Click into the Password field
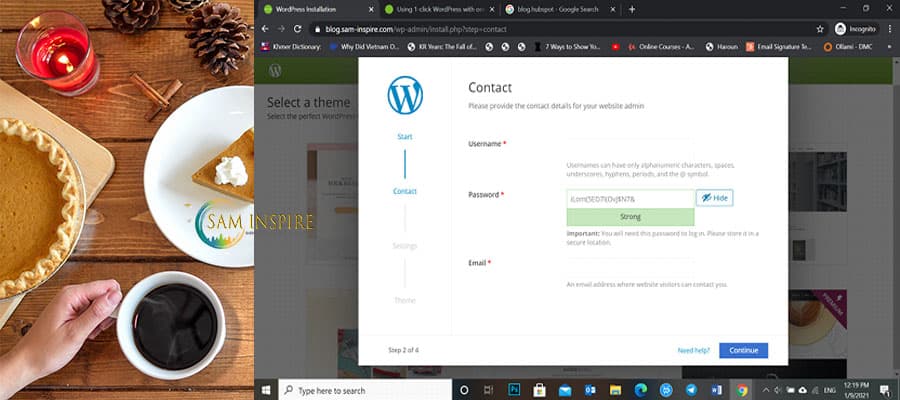The height and width of the screenshot is (400, 900). coord(630,198)
